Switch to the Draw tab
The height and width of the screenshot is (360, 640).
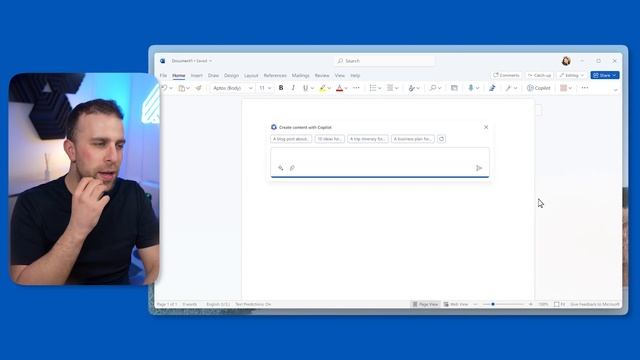[213, 76]
